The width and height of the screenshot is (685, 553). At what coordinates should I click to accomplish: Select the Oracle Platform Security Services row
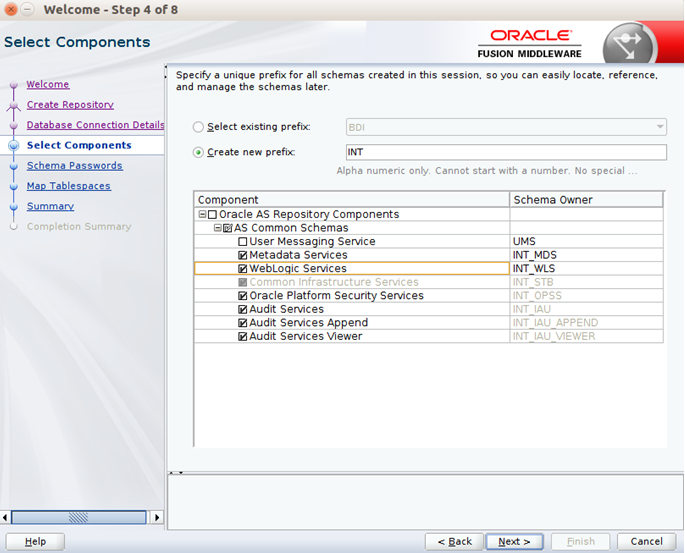352,296
